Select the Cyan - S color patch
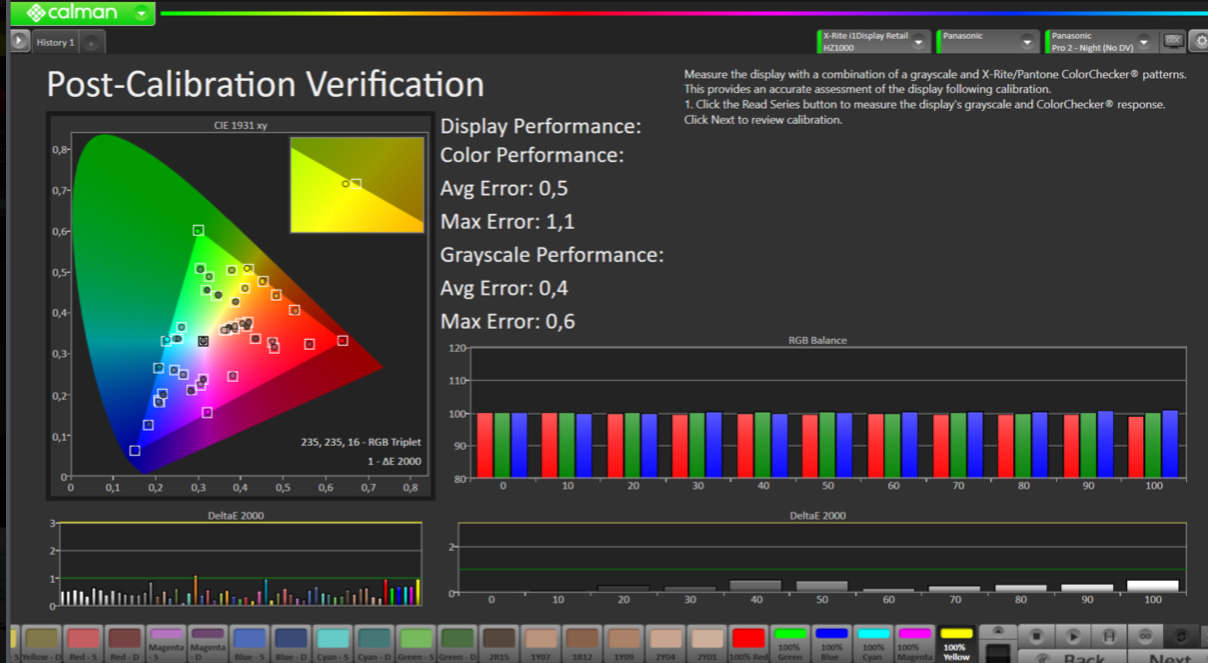 [x=332, y=642]
